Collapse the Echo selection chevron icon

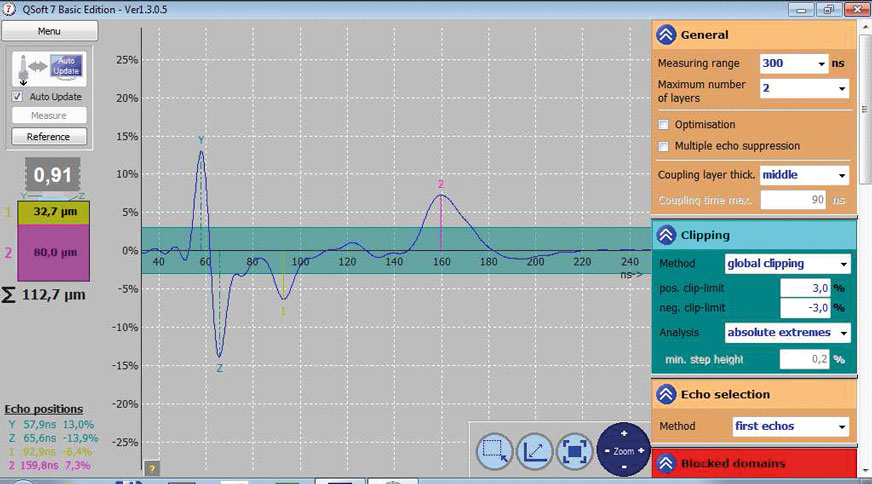tap(667, 394)
